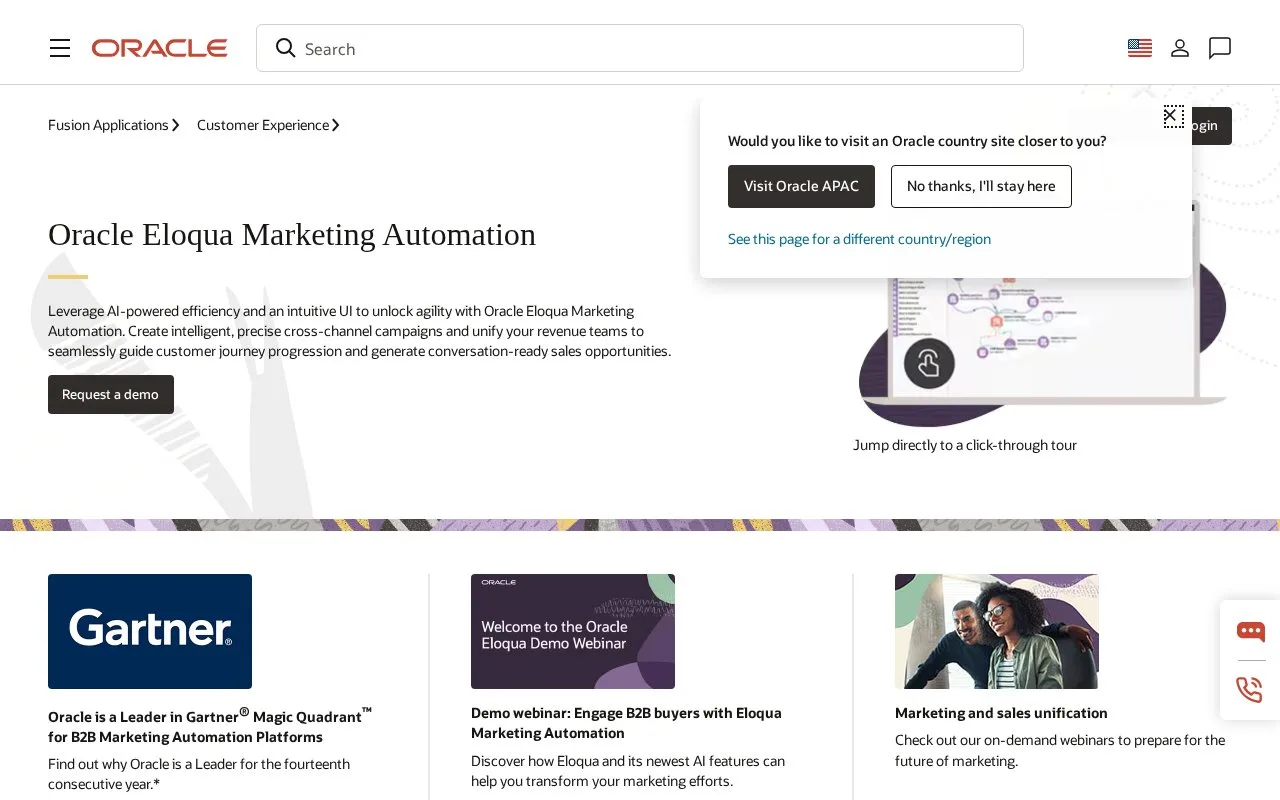The height and width of the screenshot is (800, 1280).
Task: Click the Oracle logo
Action: point(160,48)
